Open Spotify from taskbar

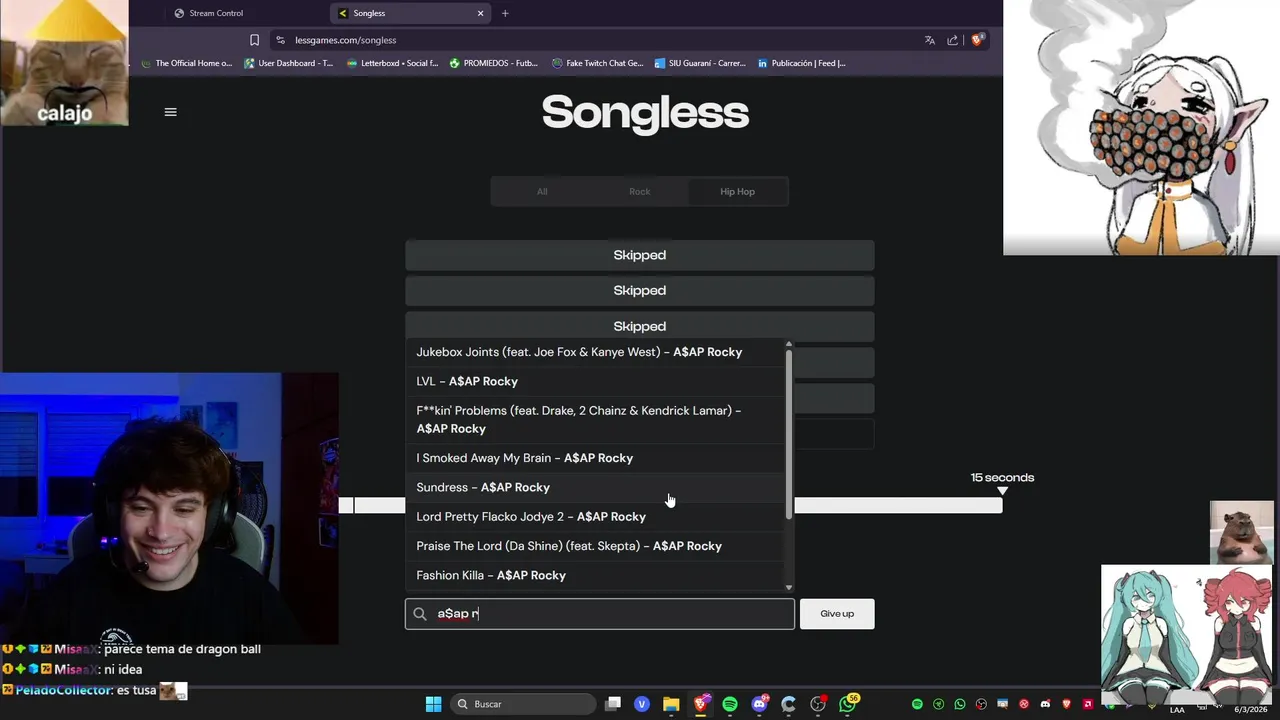(x=730, y=704)
